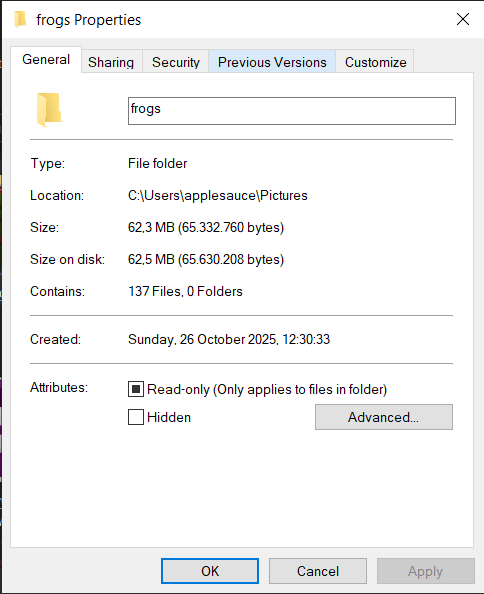Click the Hidden label text
The height and width of the screenshot is (594, 484).
coord(169,417)
